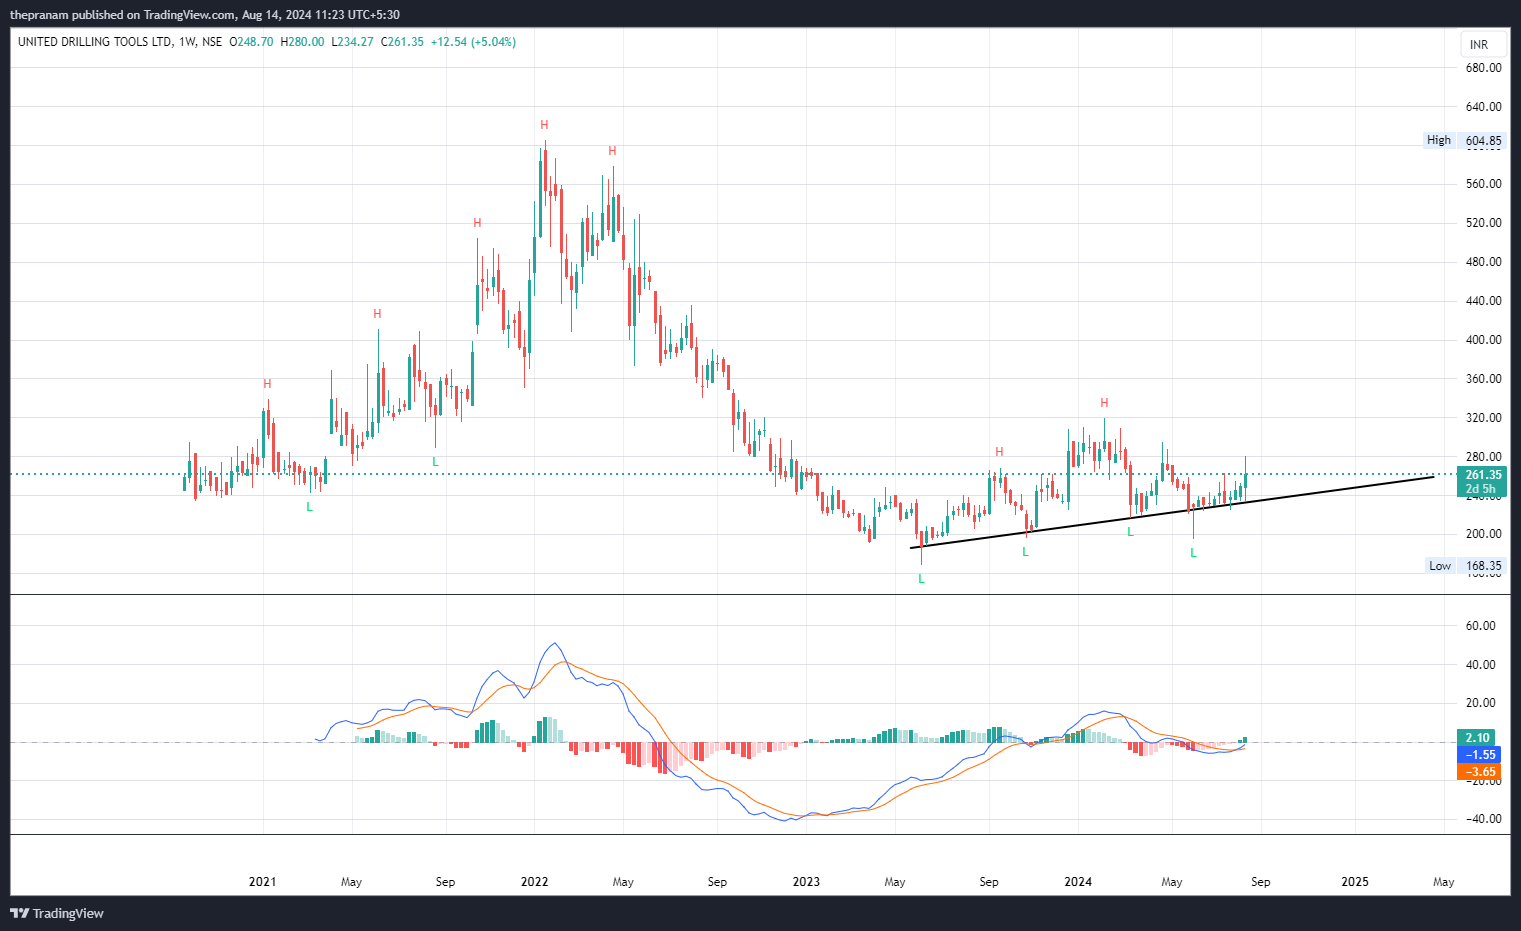Click the 400.00 price scale label
Viewport: 1521px width, 931px height.
click(x=1483, y=340)
